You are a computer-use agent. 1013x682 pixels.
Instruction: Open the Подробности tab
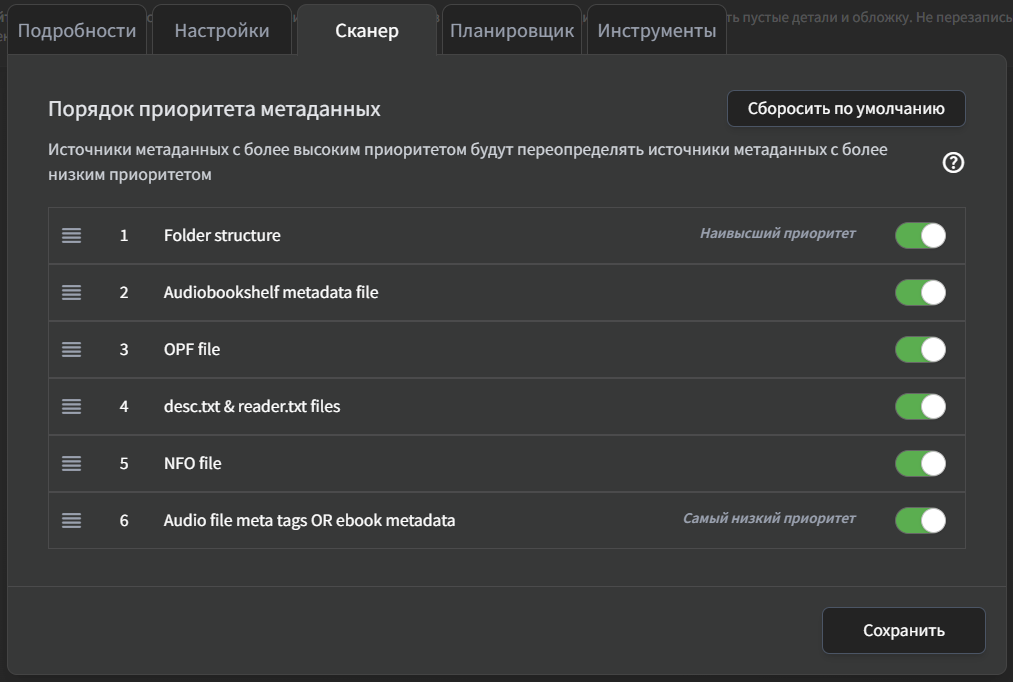point(77,31)
